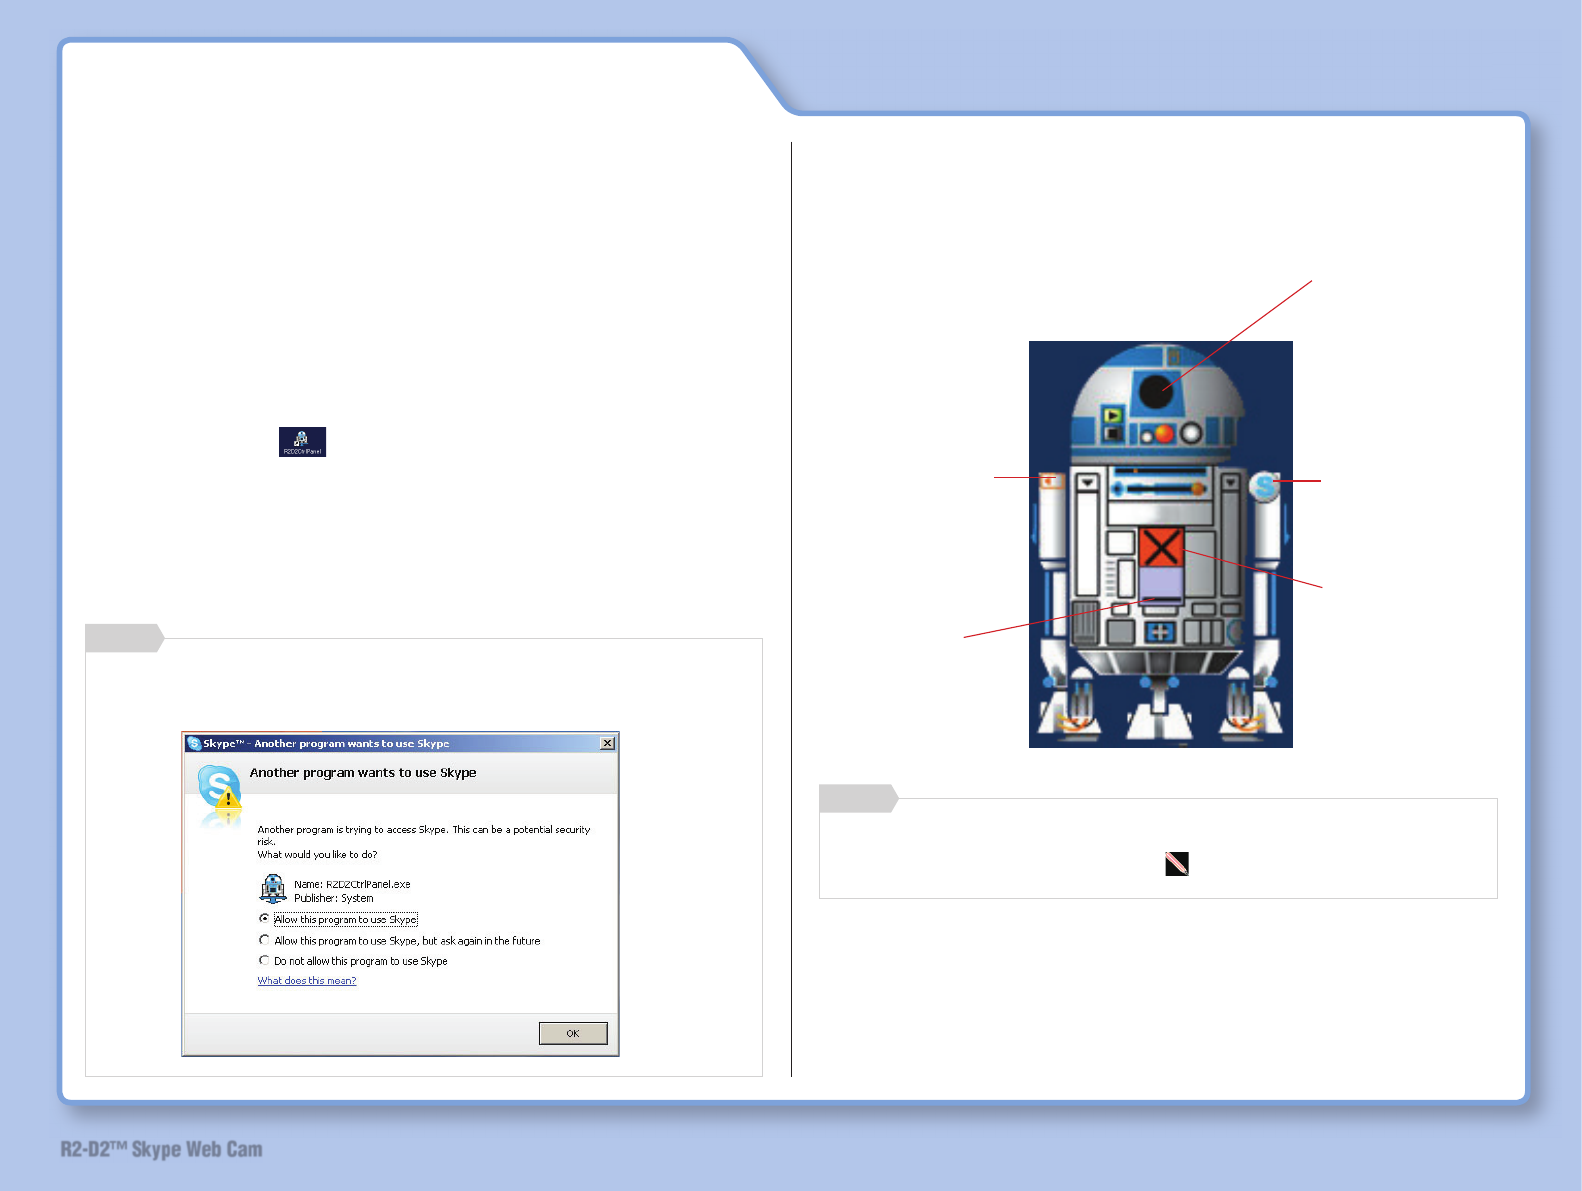Choose the "but ask again in the future" option
This screenshot has width=1582, height=1191.
[264, 940]
